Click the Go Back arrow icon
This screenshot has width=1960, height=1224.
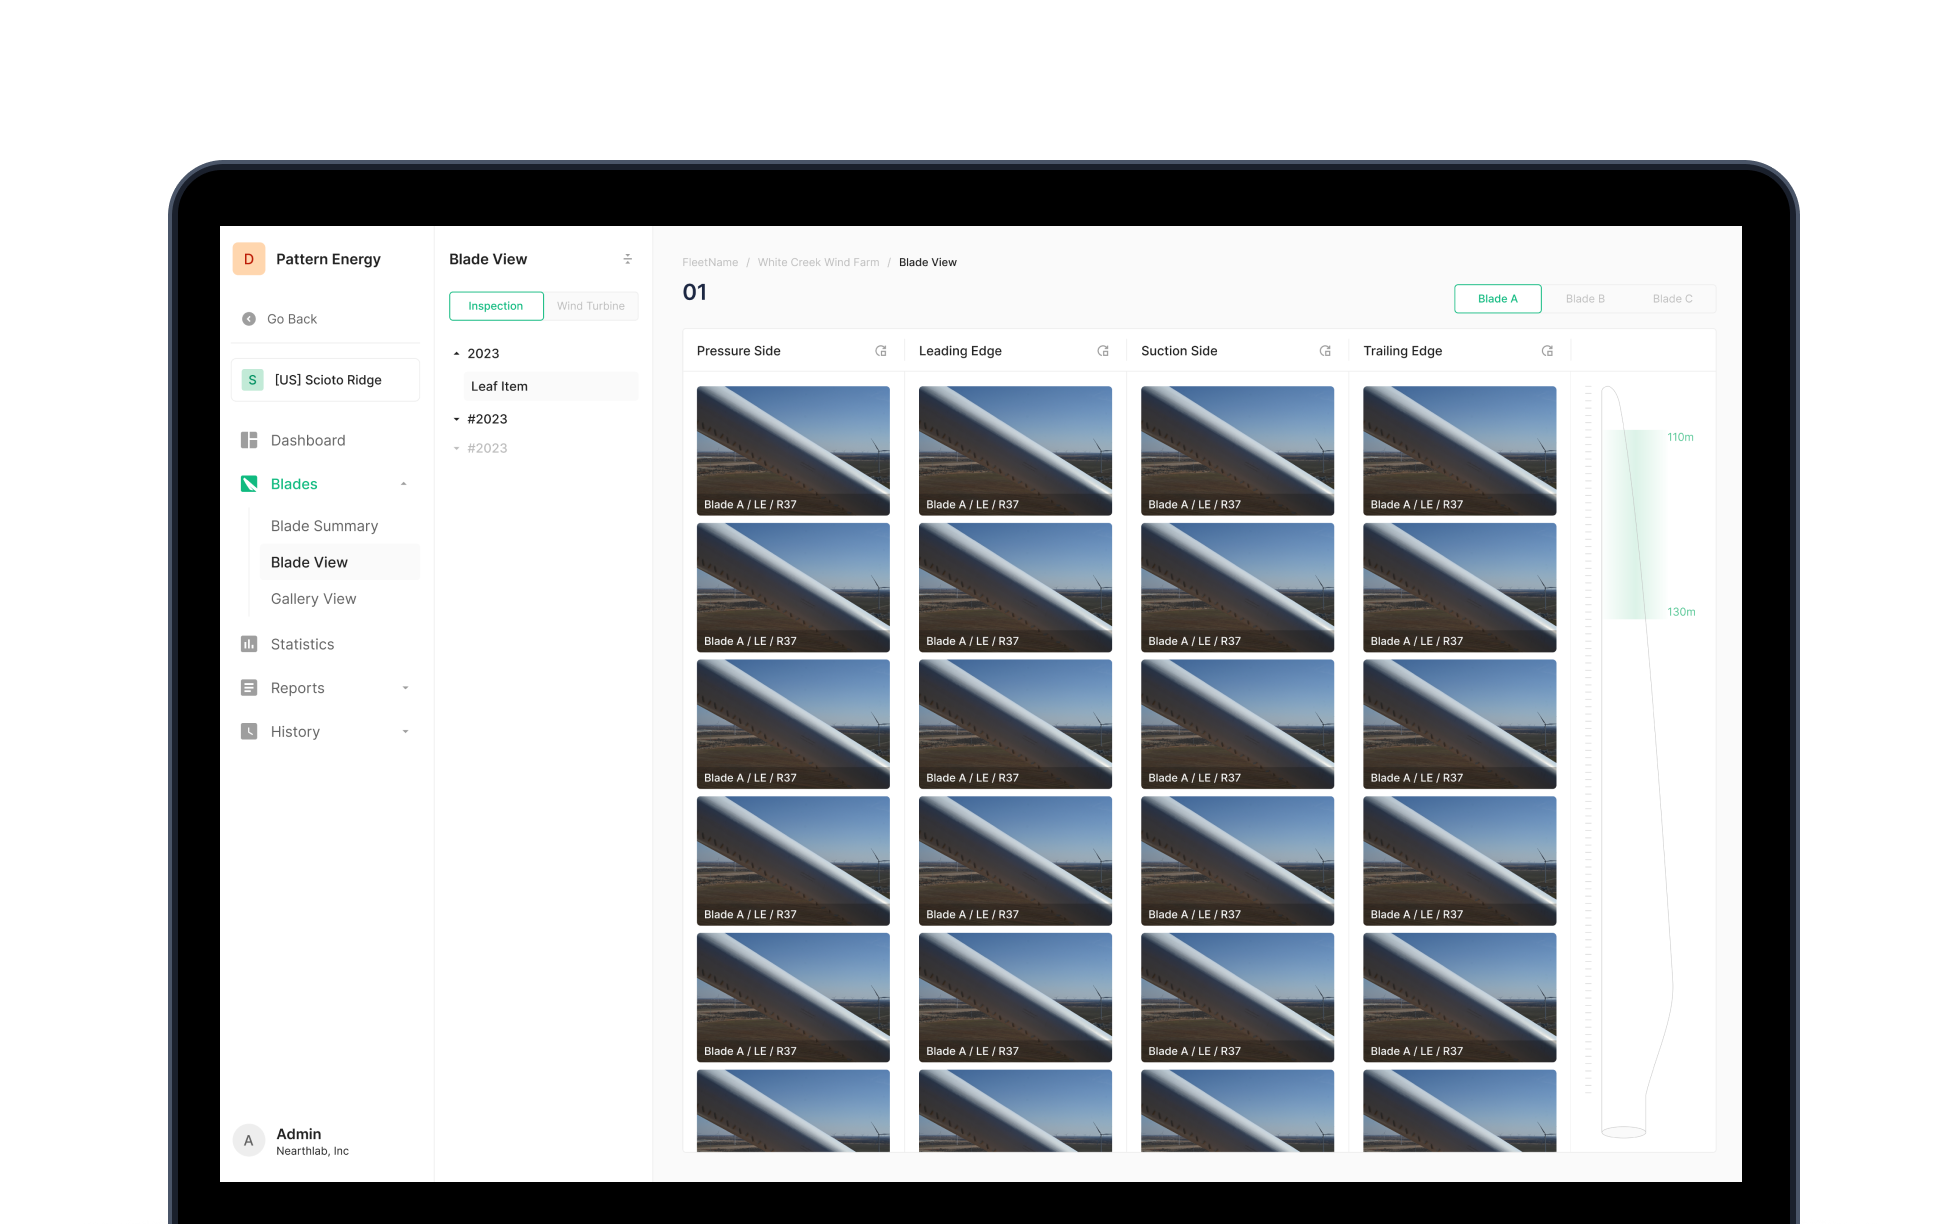249,319
